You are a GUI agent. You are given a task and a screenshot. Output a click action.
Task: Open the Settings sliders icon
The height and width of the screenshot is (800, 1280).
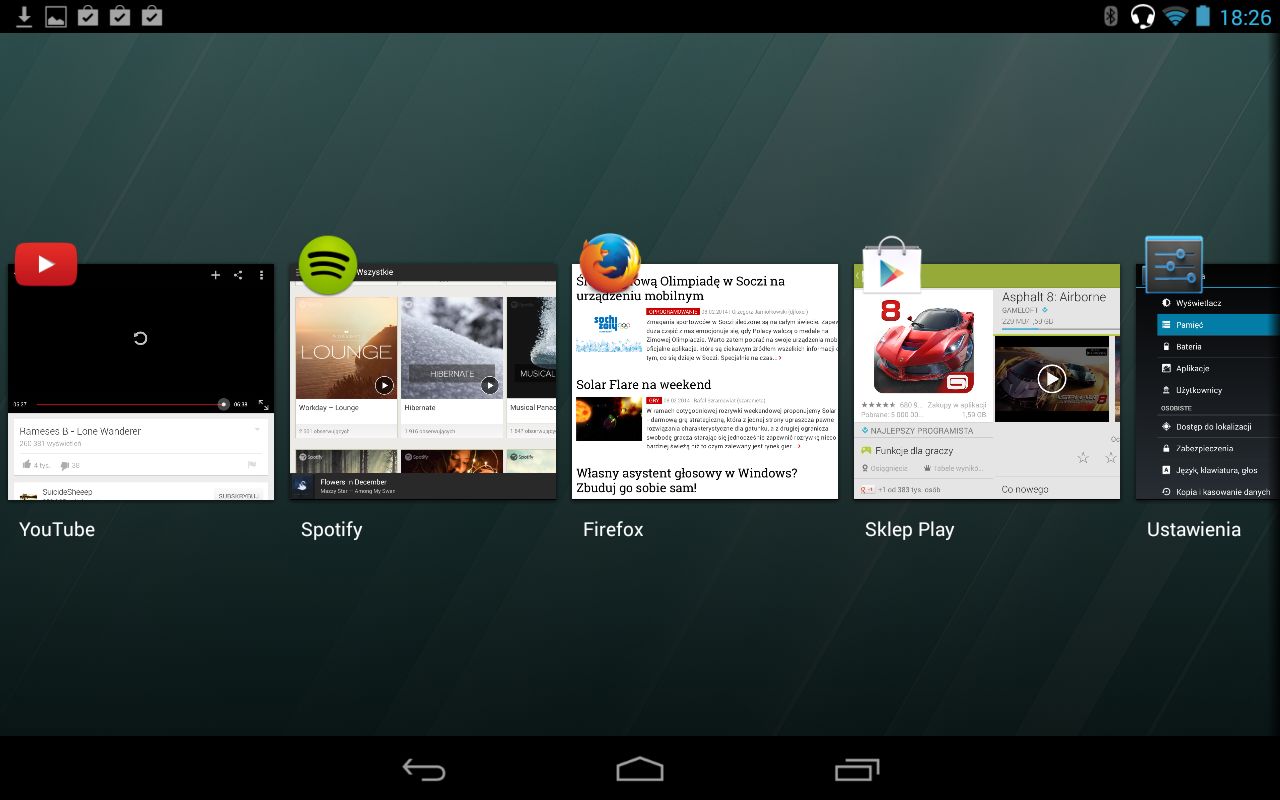[x=1174, y=265]
